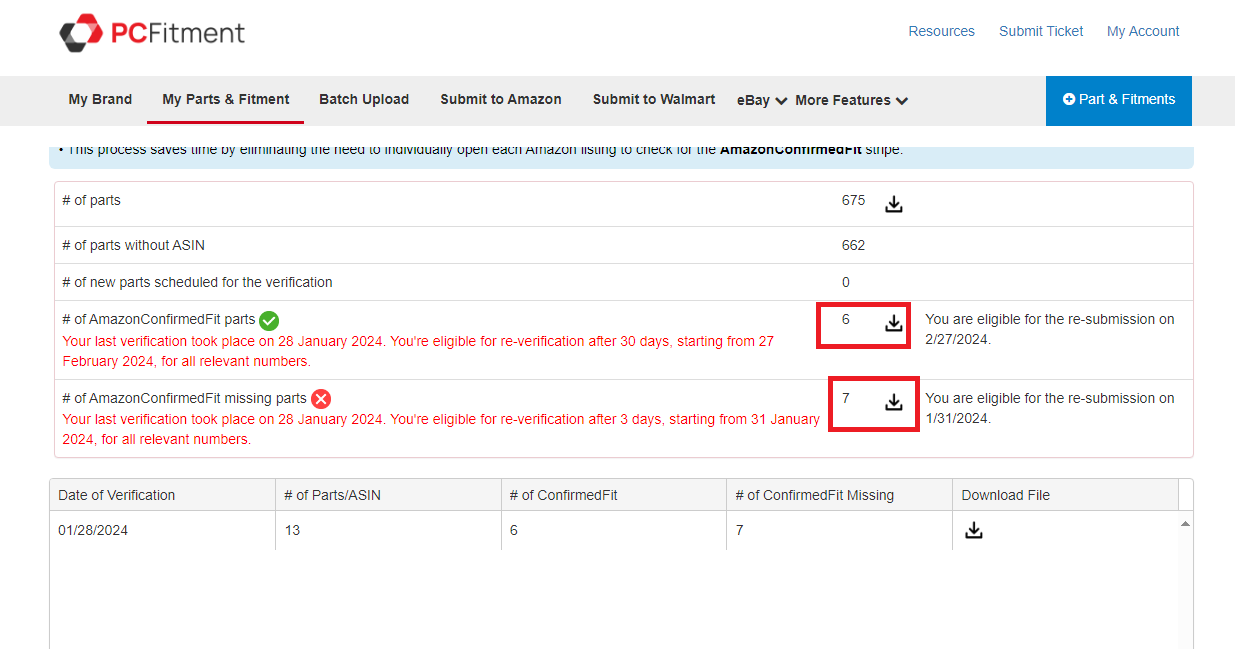Image resolution: width=1235 pixels, height=649 pixels.
Task: Click the table scrollbar up arrow
Action: 1185,521
